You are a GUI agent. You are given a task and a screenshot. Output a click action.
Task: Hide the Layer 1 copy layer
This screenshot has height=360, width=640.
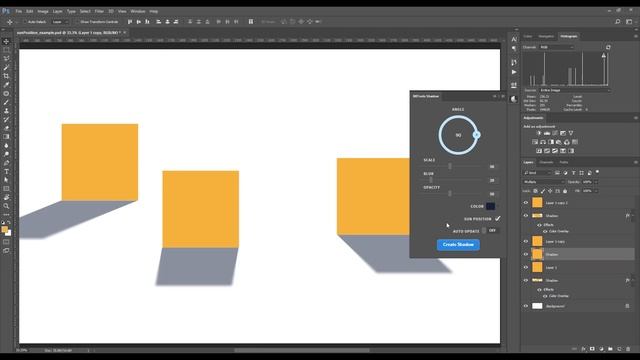(526, 242)
